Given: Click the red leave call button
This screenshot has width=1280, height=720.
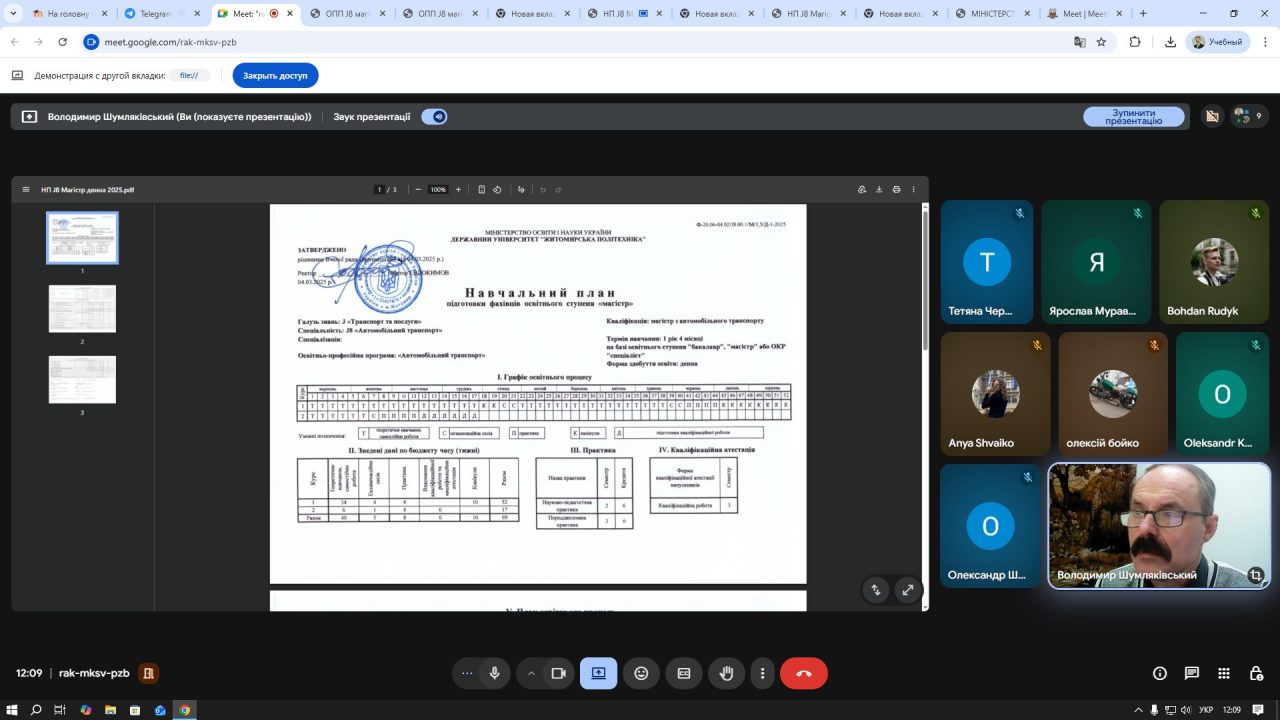Looking at the screenshot, I should point(803,673).
